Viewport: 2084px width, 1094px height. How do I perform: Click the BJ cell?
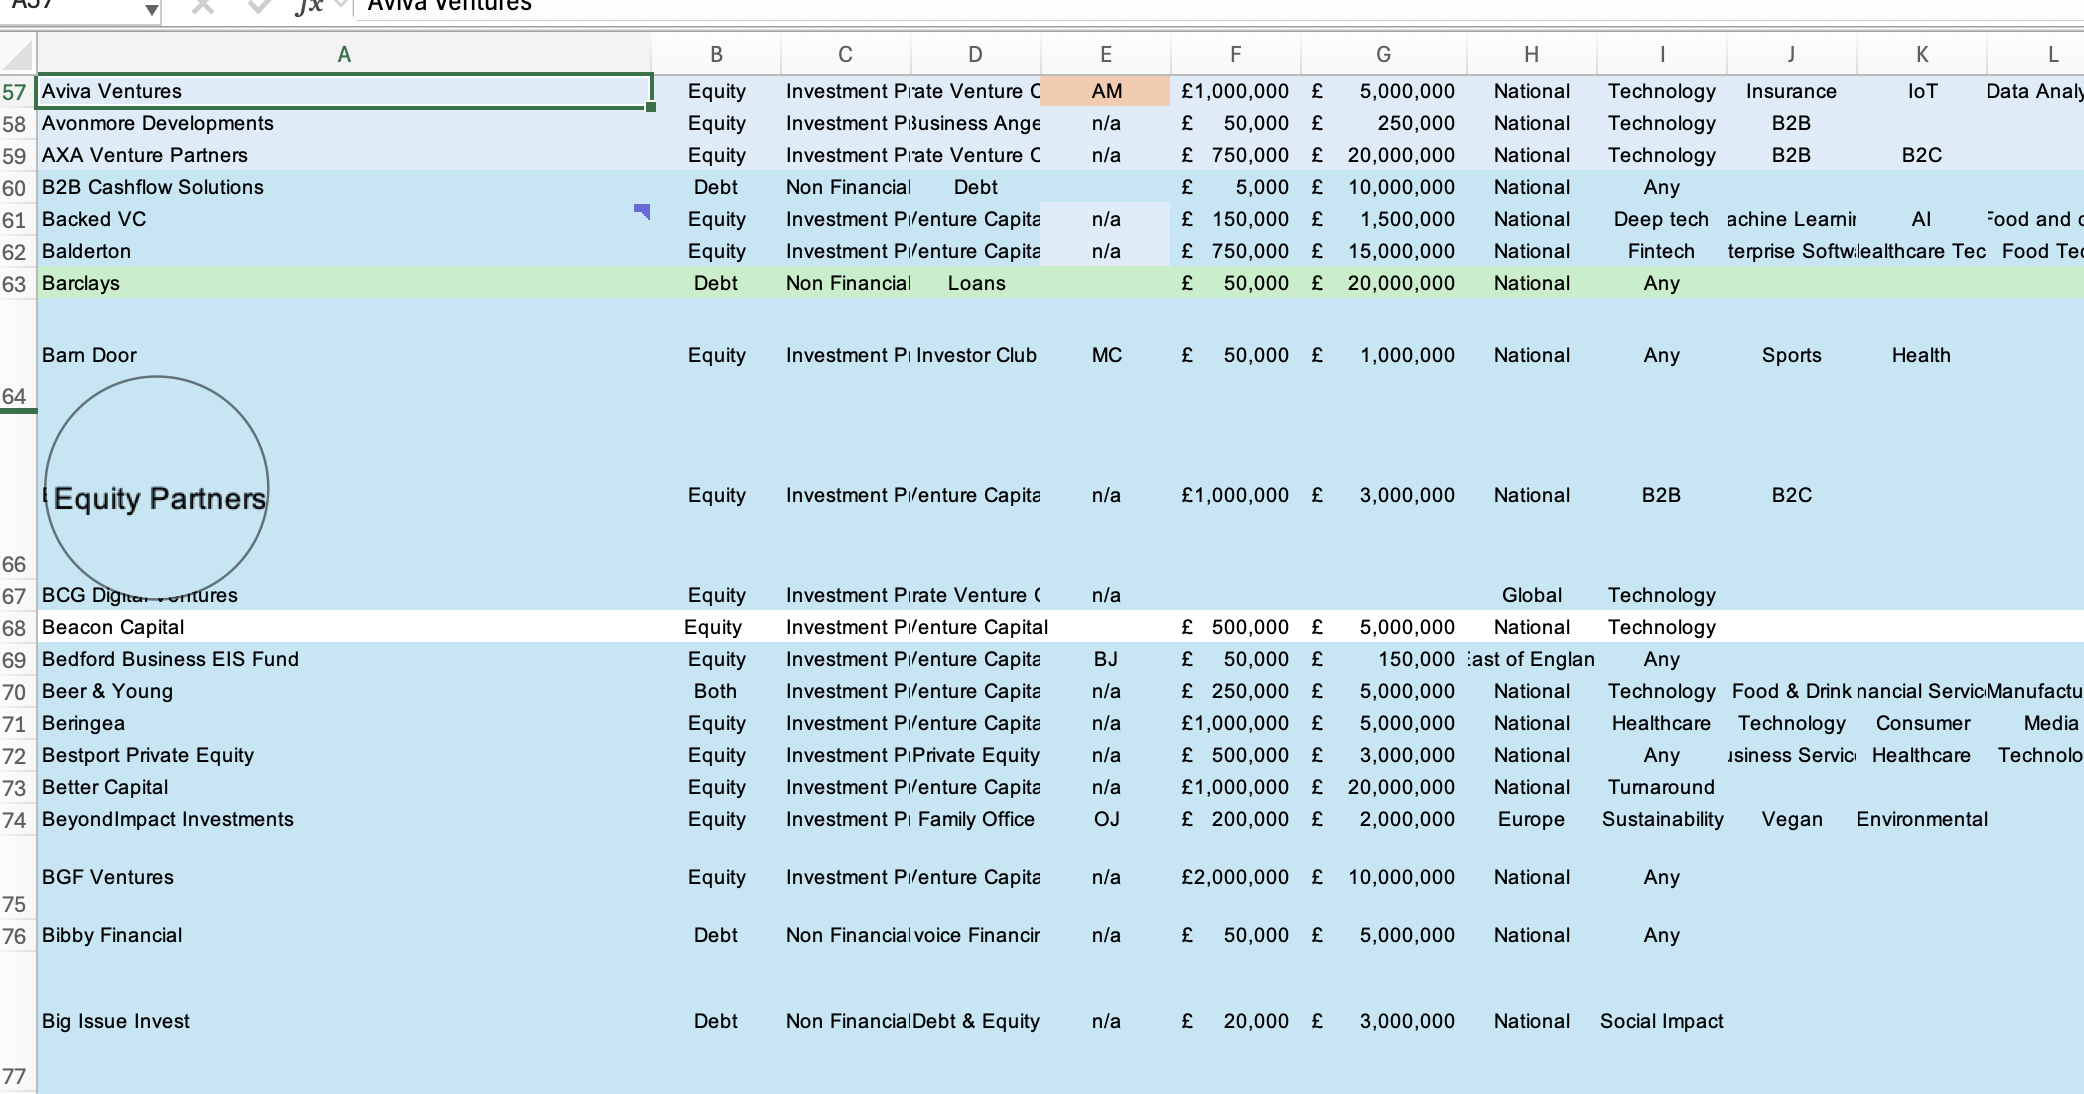(x=1106, y=659)
